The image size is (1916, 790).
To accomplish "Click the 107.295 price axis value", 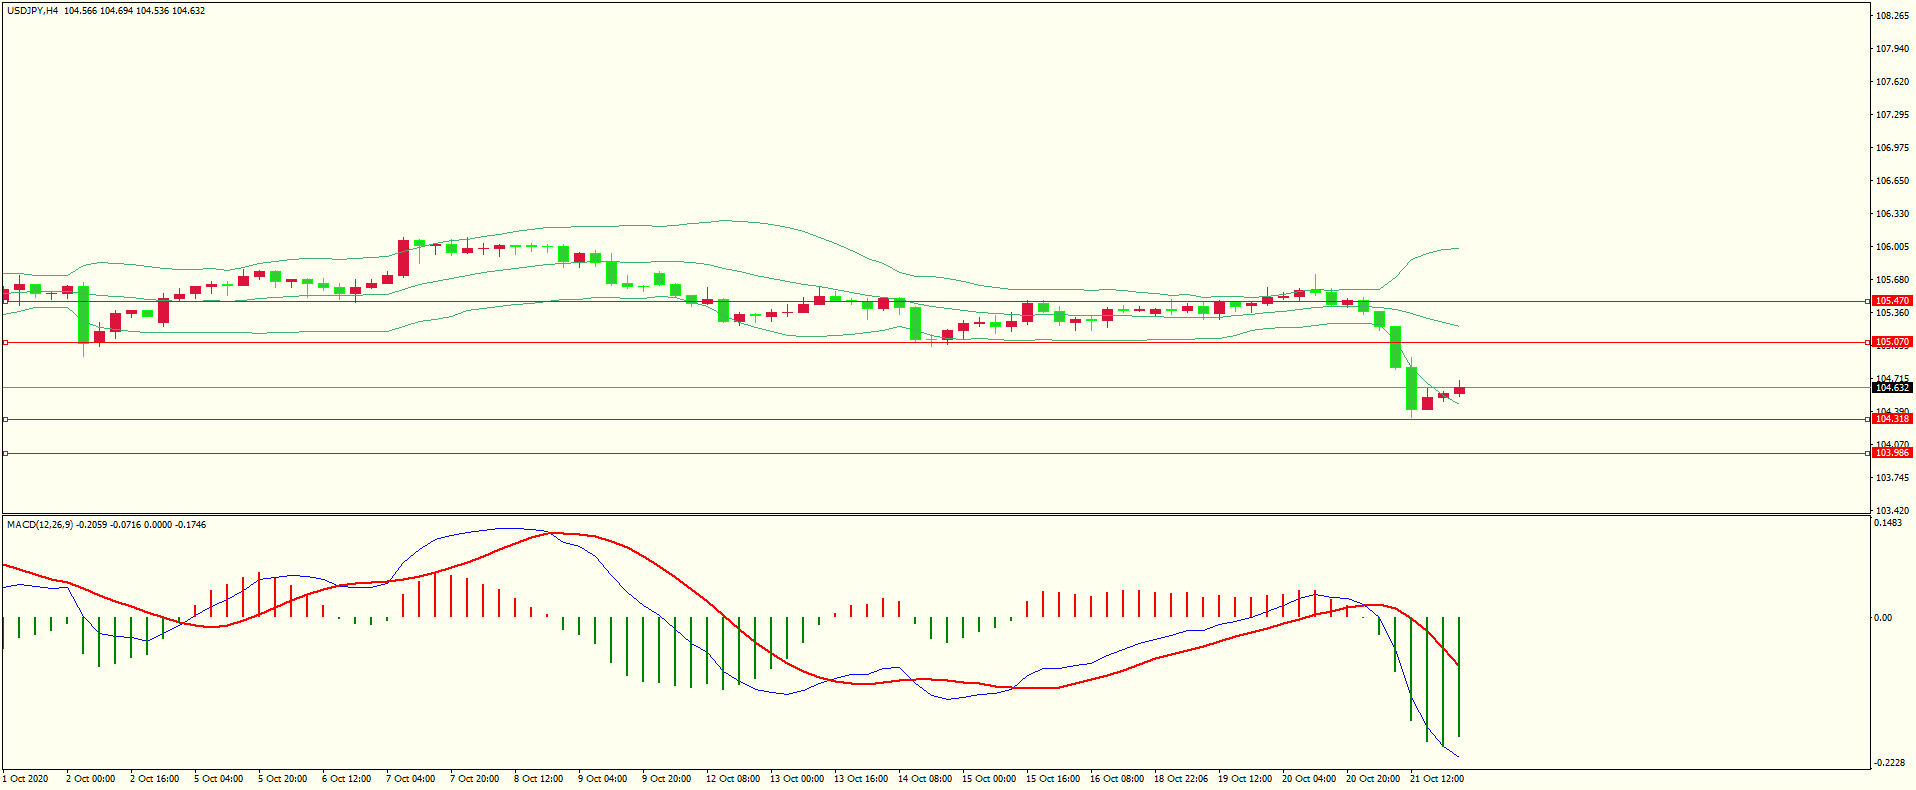I will tap(1892, 115).
